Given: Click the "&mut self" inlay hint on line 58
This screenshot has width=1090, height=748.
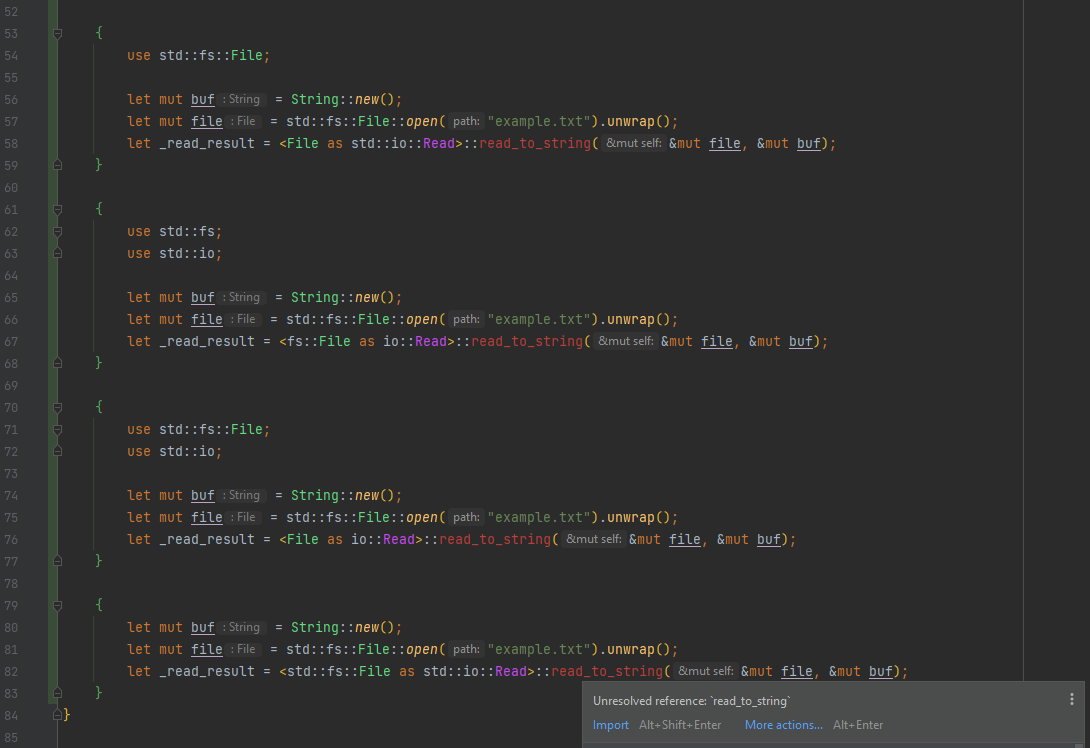Looking at the screenshot, I should (634, 143).
